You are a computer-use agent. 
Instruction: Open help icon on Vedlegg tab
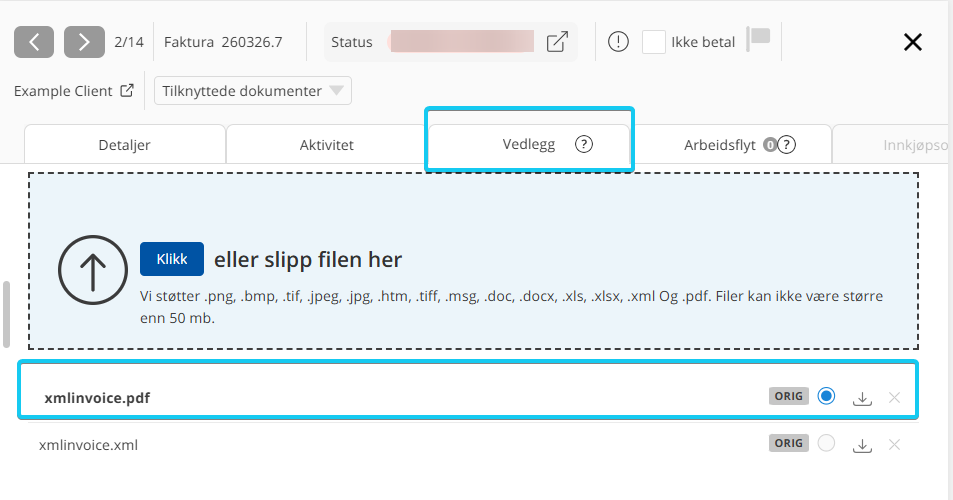pos(583,144)
